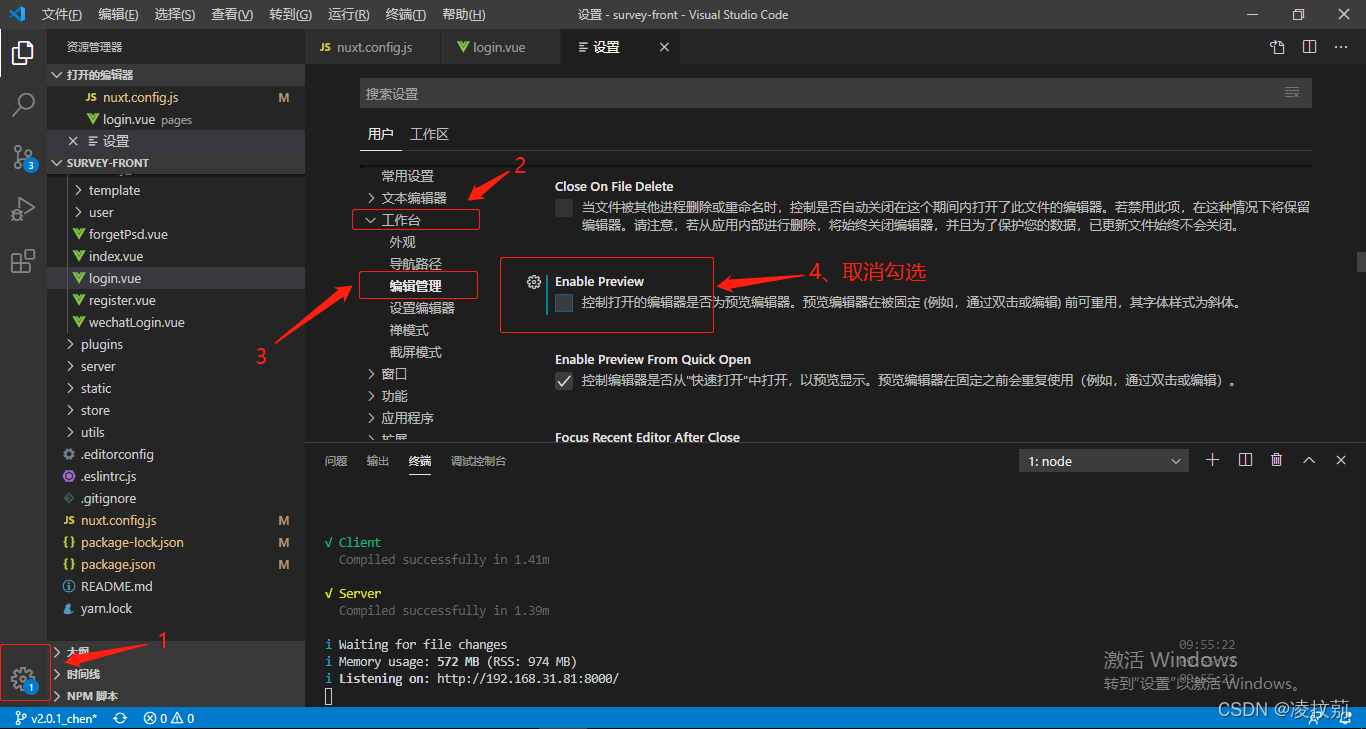Collapse the SURVEY-FRONT folder section
The height and width of the screenshot is (729, 1366).
[x=175, y=163]
